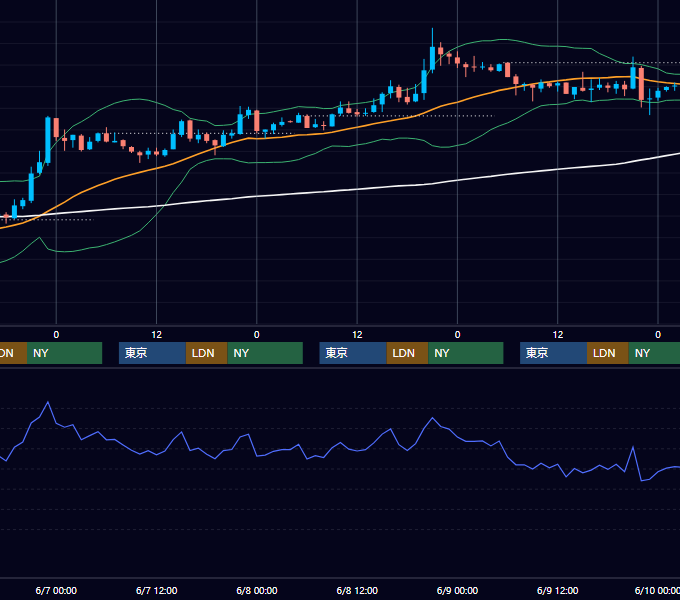Click the NY session block after 6/9 LDN
The image size is (680, 600).
(654, 353)
